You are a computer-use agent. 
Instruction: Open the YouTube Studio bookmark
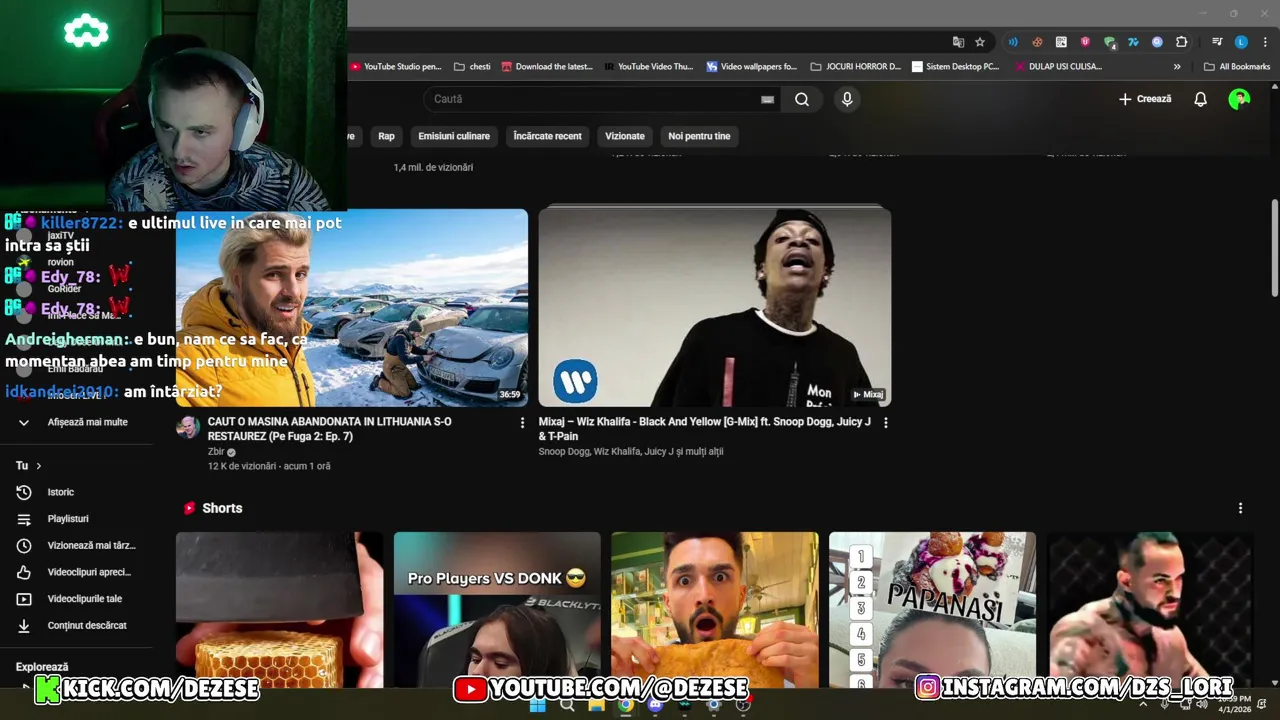tap(396, 67)
